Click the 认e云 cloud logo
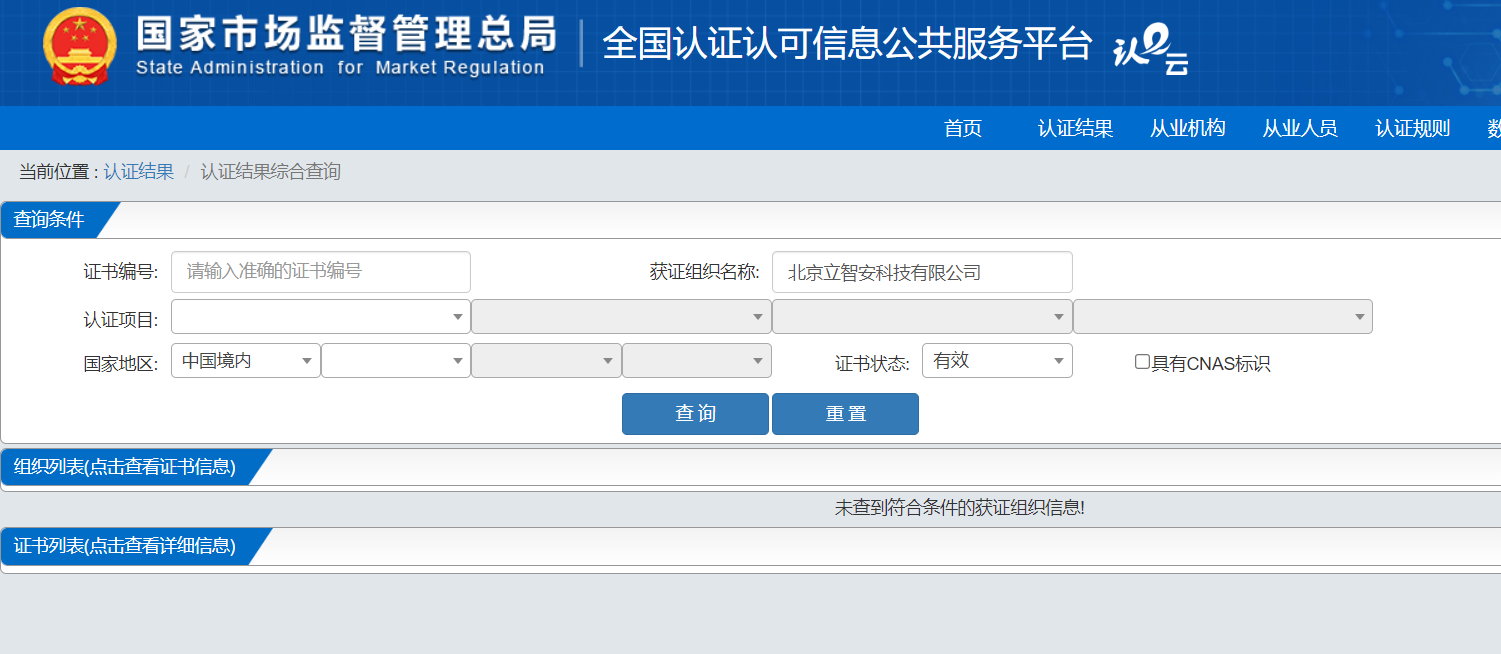 (1151, 50)
